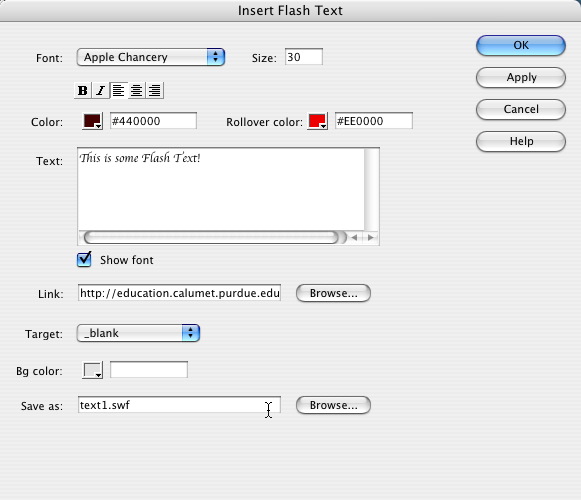Open the Bg color picker swatch
This screenshot has width=581, height=500.
tap(92, 370)
